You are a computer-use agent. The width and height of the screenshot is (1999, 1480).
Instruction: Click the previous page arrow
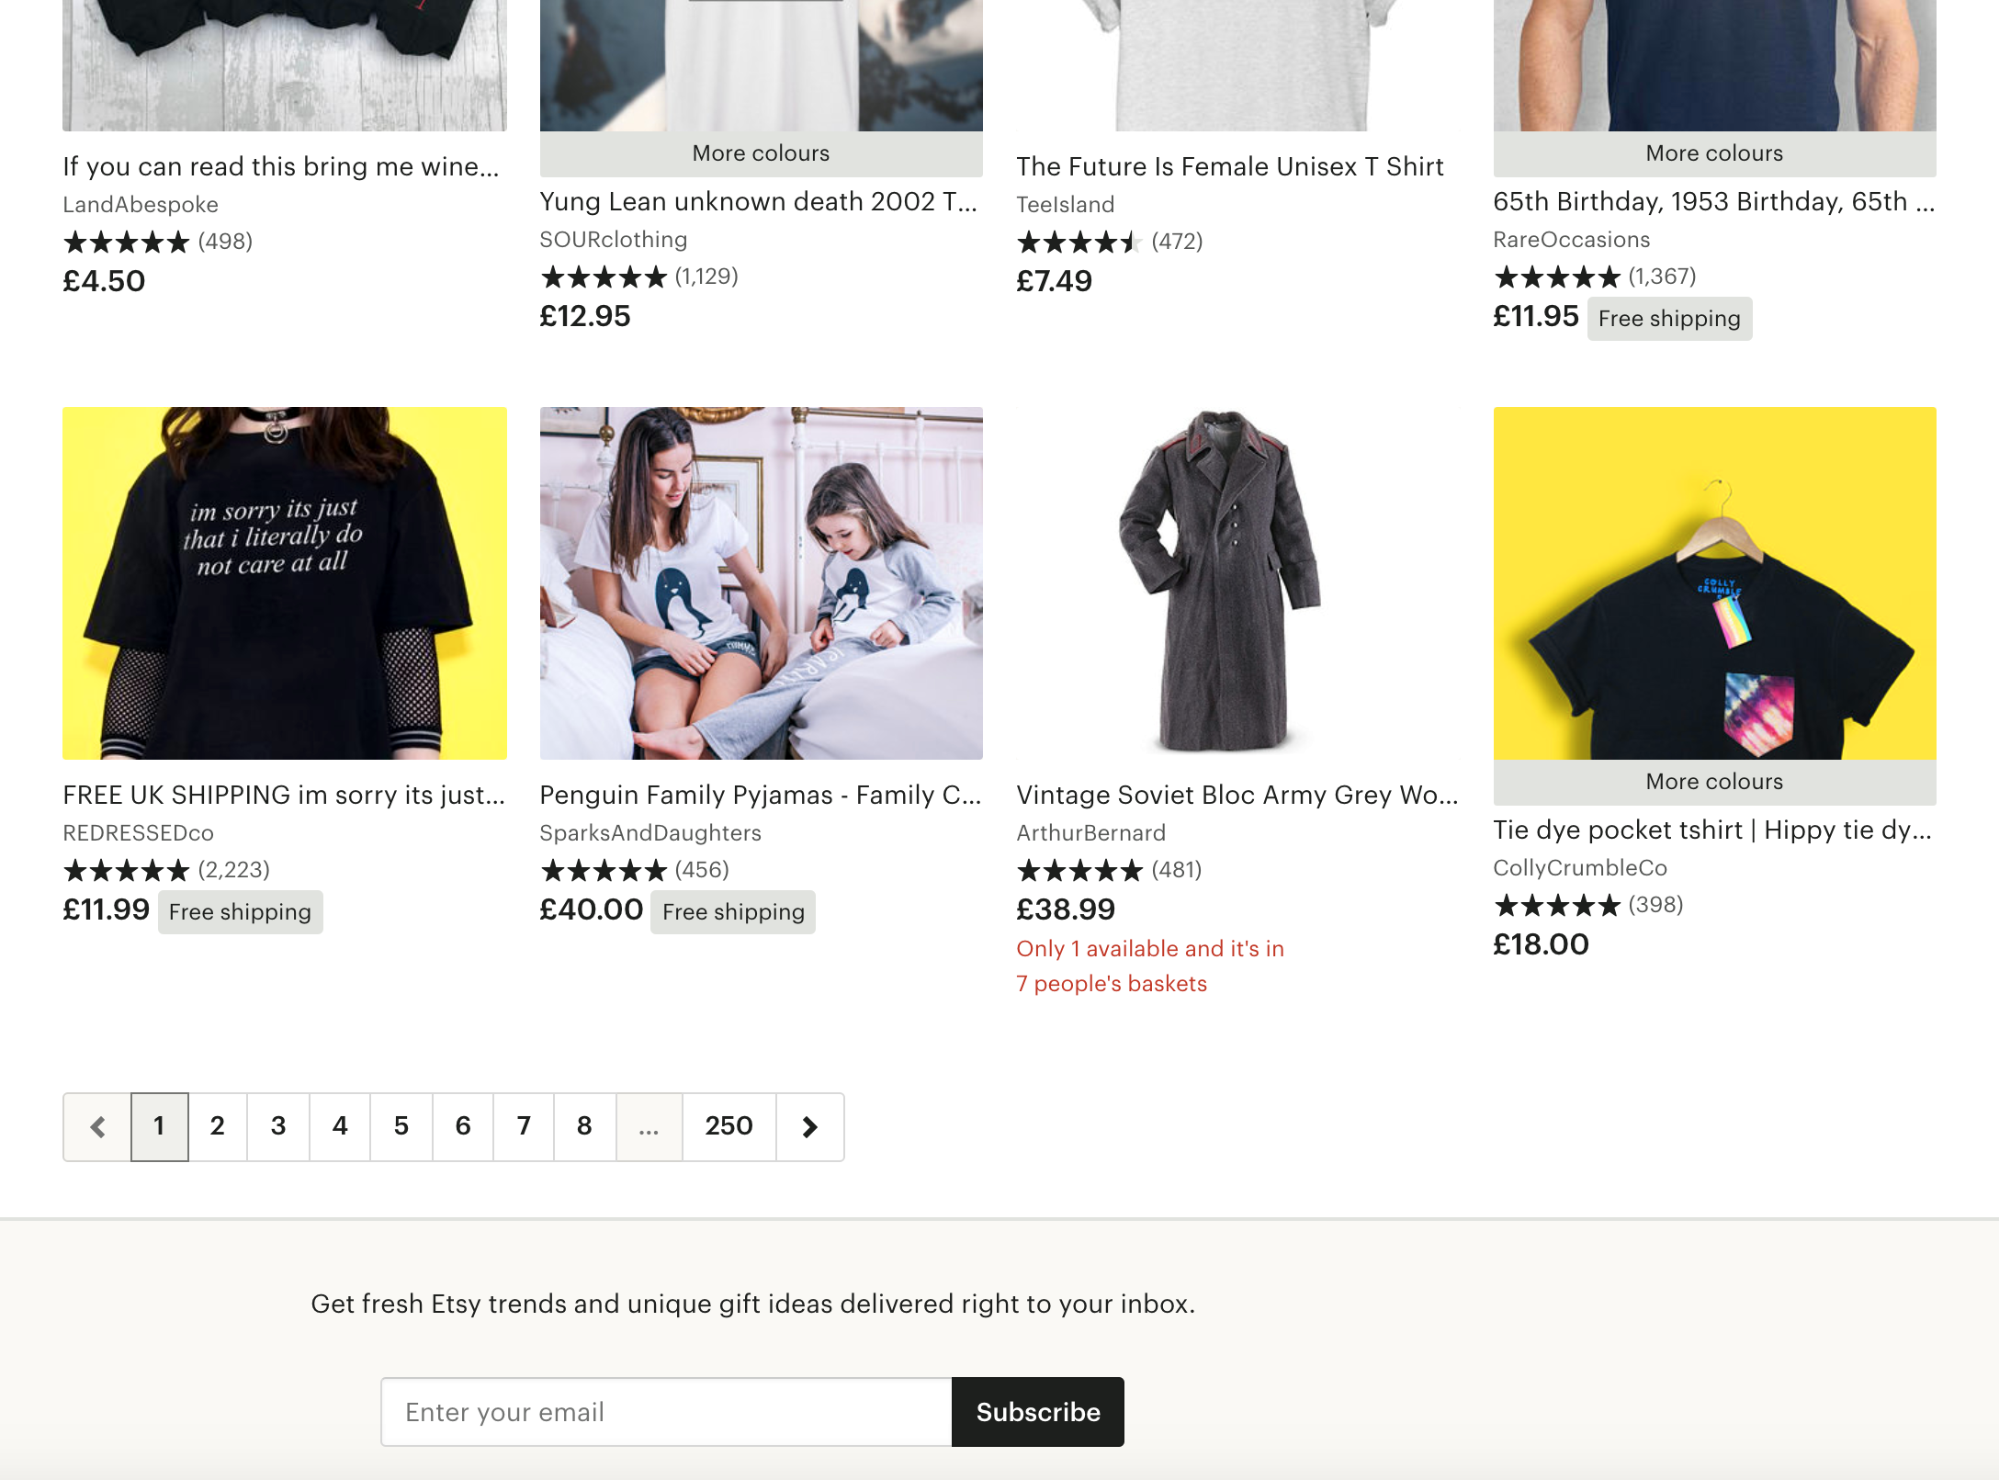(x=97, y=1127)
